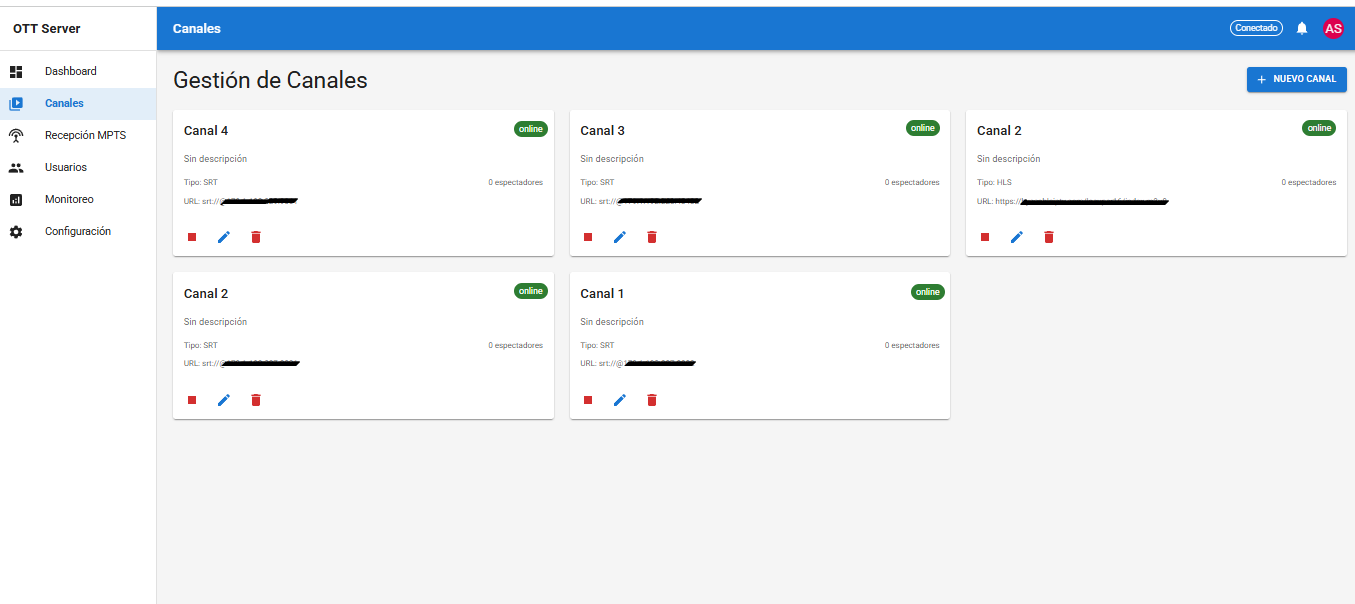
Task: Open the AS user avatar menu
Action: point(1333,28)
